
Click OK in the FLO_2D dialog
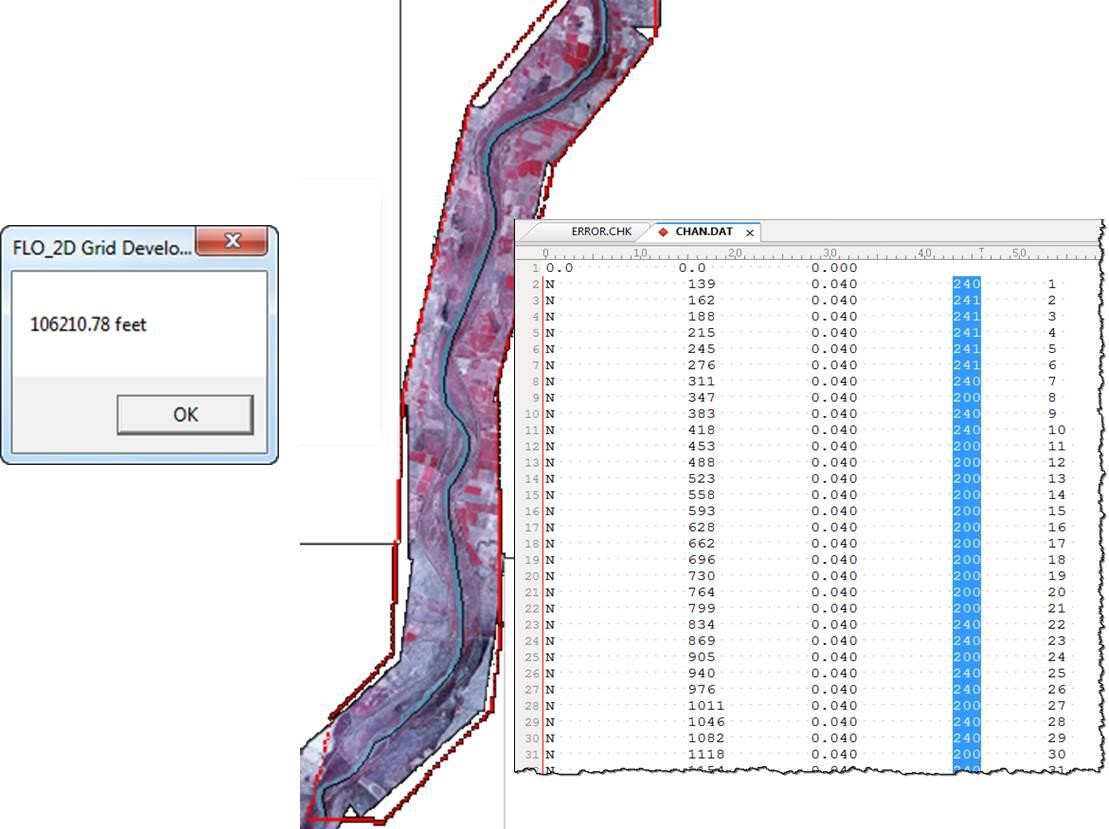(185, 414)
